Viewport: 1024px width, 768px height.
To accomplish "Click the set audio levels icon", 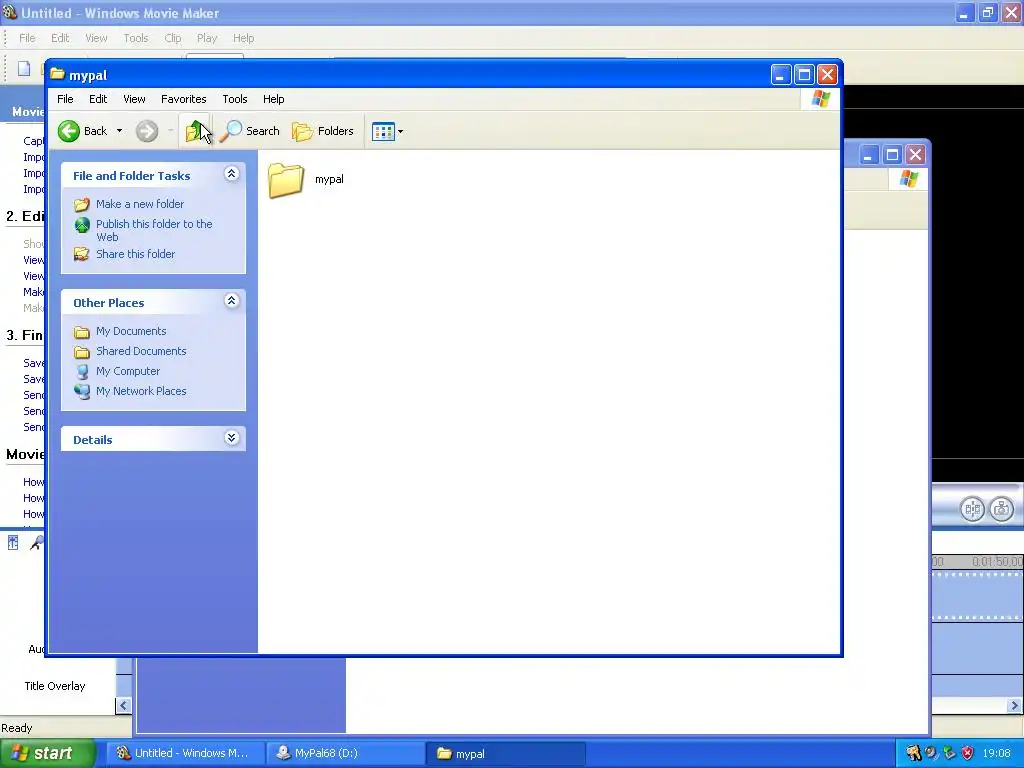I will 12,543.
